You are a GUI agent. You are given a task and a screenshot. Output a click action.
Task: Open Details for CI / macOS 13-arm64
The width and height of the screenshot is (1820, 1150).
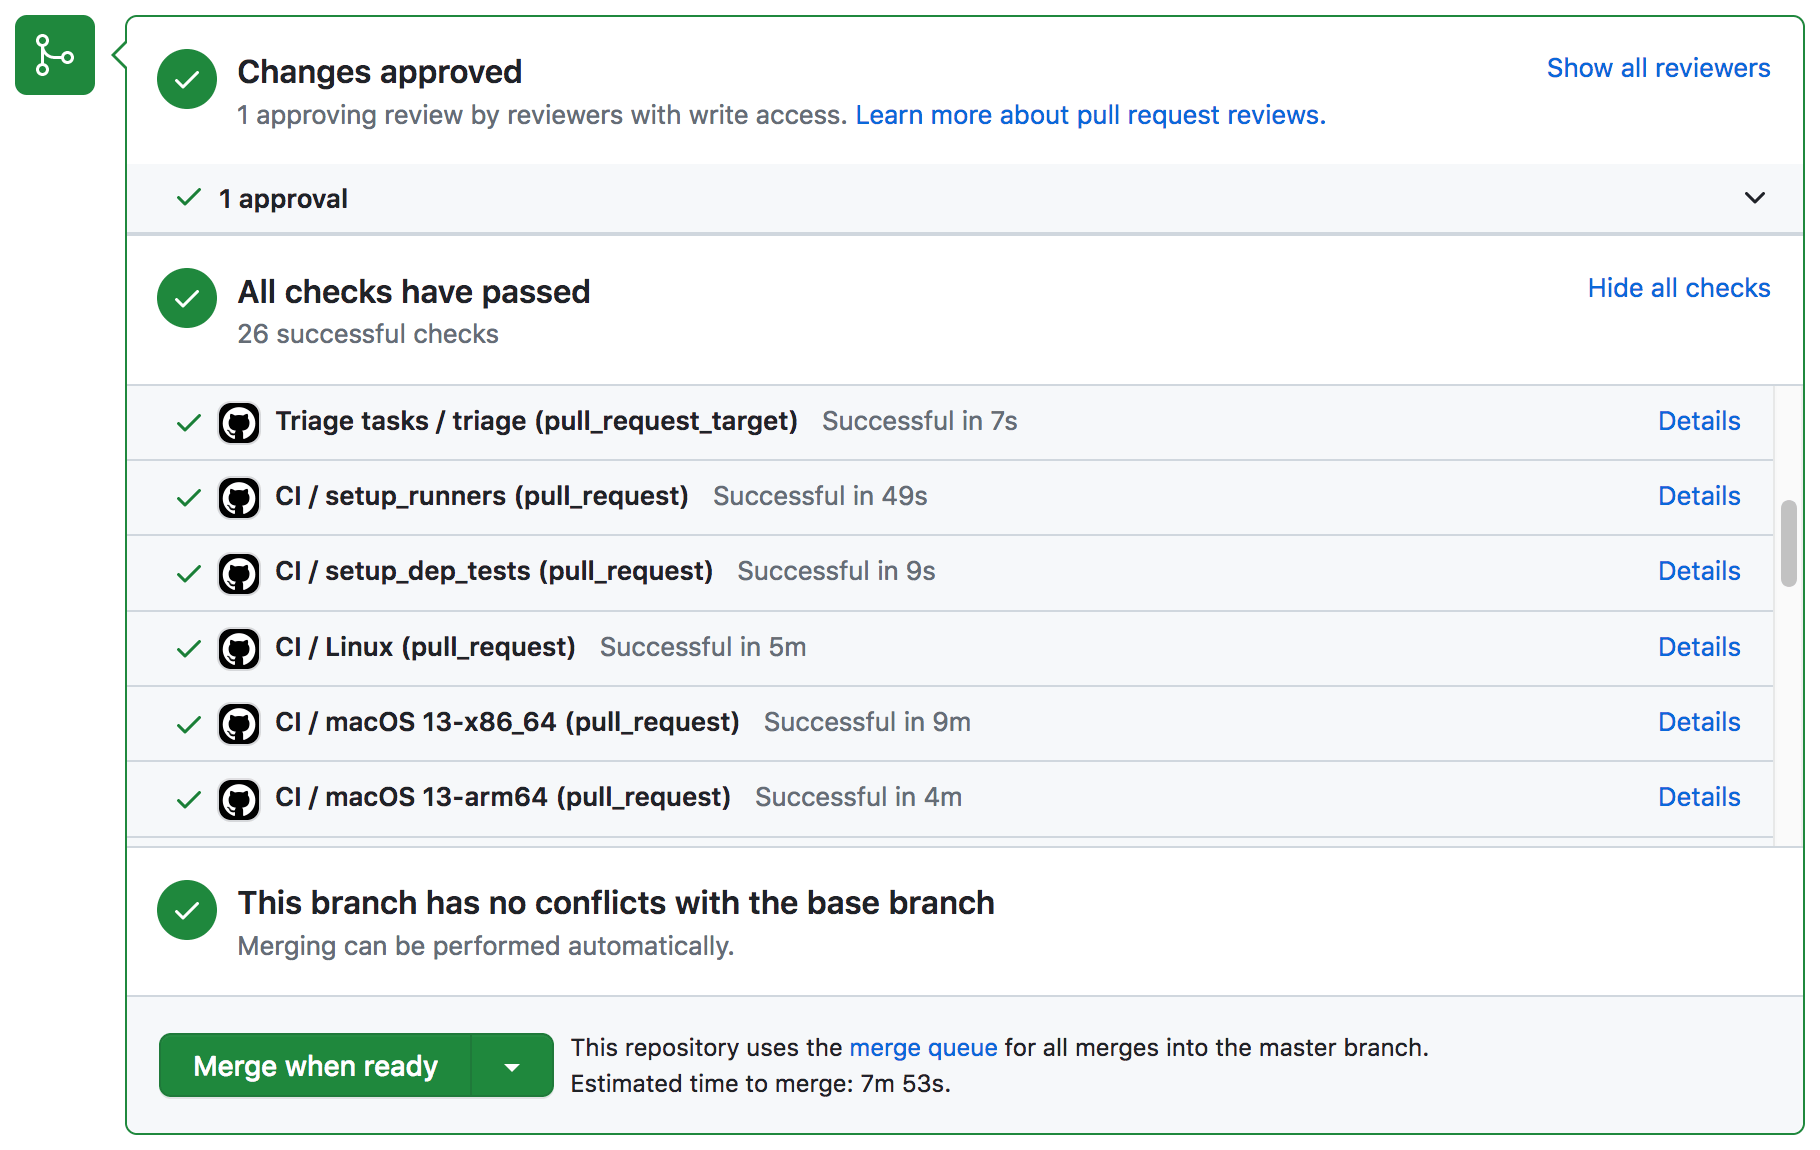pos(1698,797)
